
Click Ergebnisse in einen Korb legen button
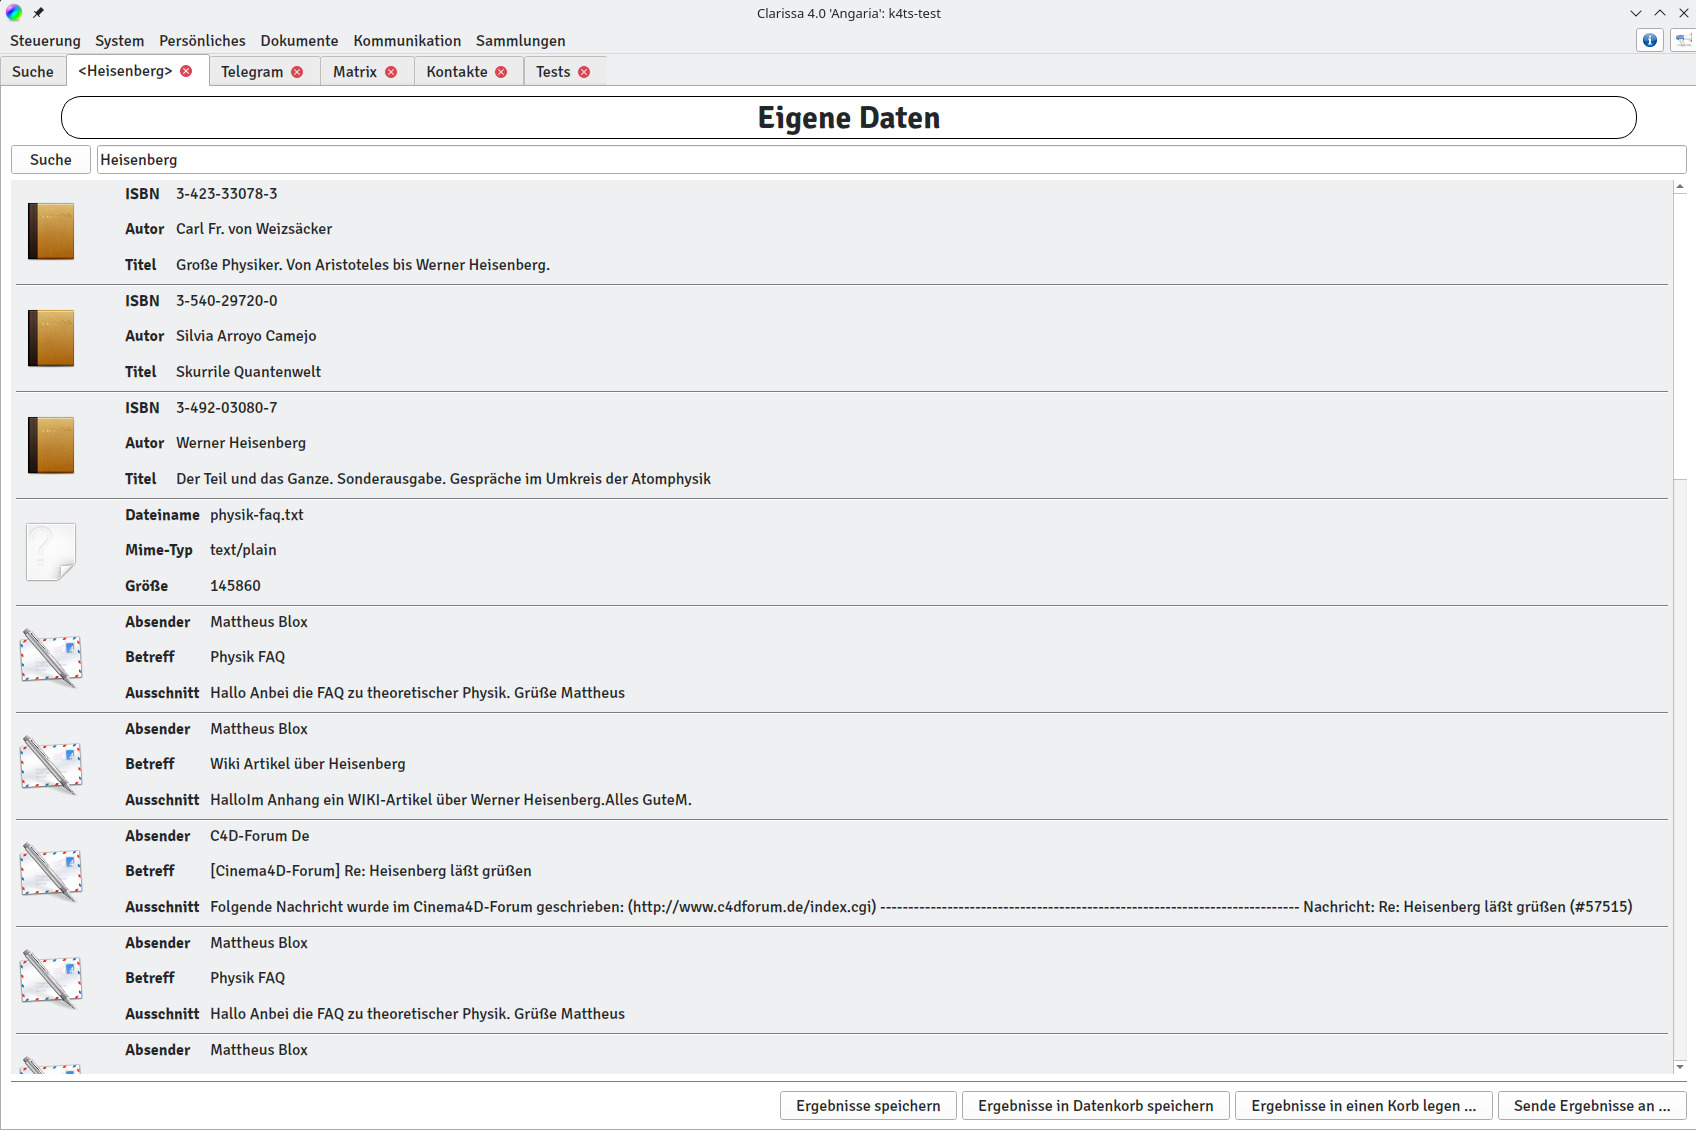[1364, 1106]
